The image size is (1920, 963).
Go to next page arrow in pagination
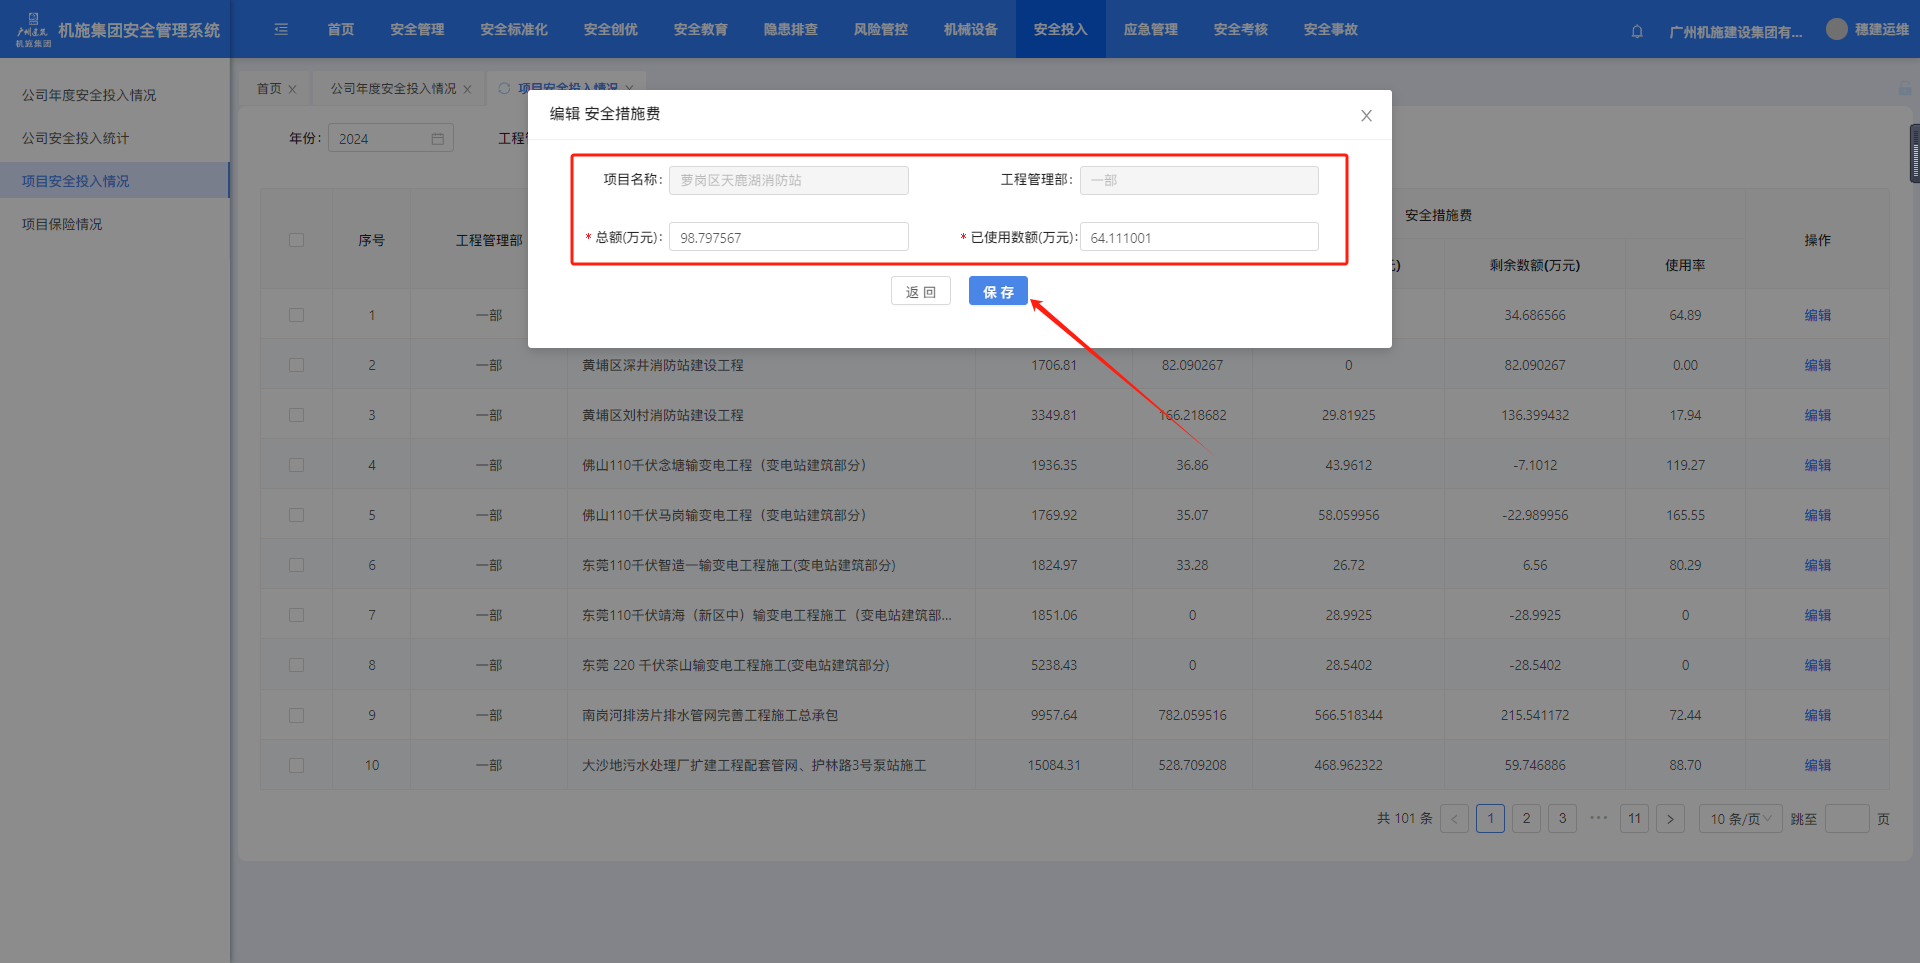(x=1670, y=819)
